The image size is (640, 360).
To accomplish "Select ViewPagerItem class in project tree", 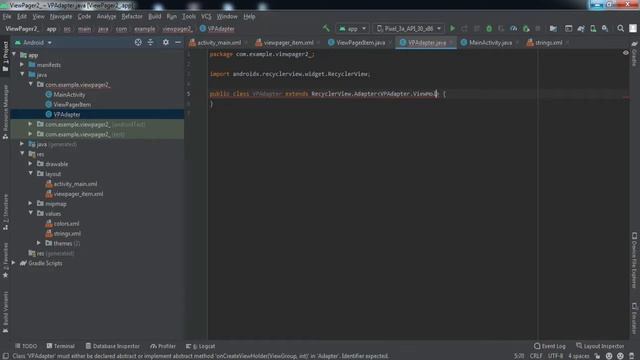I will pyautogui.click(x=72, y=104).
